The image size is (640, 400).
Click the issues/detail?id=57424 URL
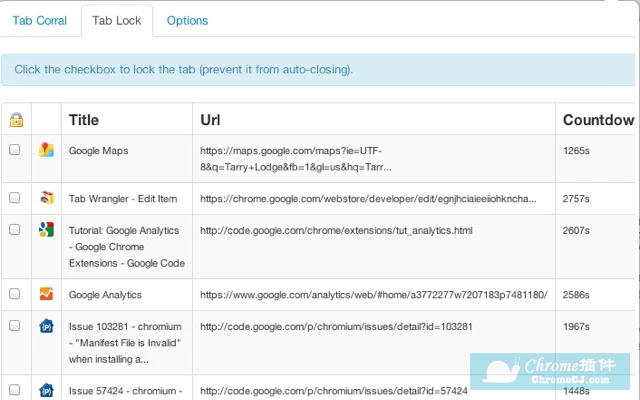334,391
